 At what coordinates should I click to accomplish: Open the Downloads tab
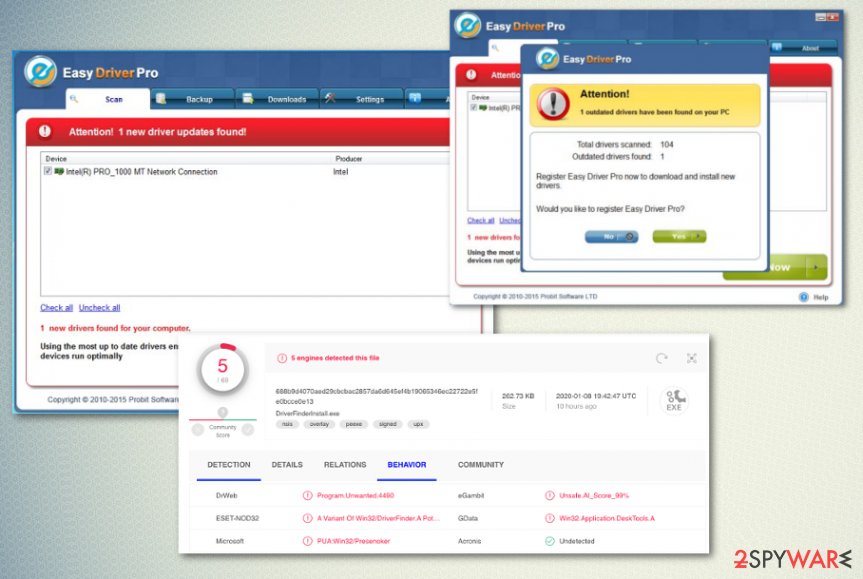(277, 99)
